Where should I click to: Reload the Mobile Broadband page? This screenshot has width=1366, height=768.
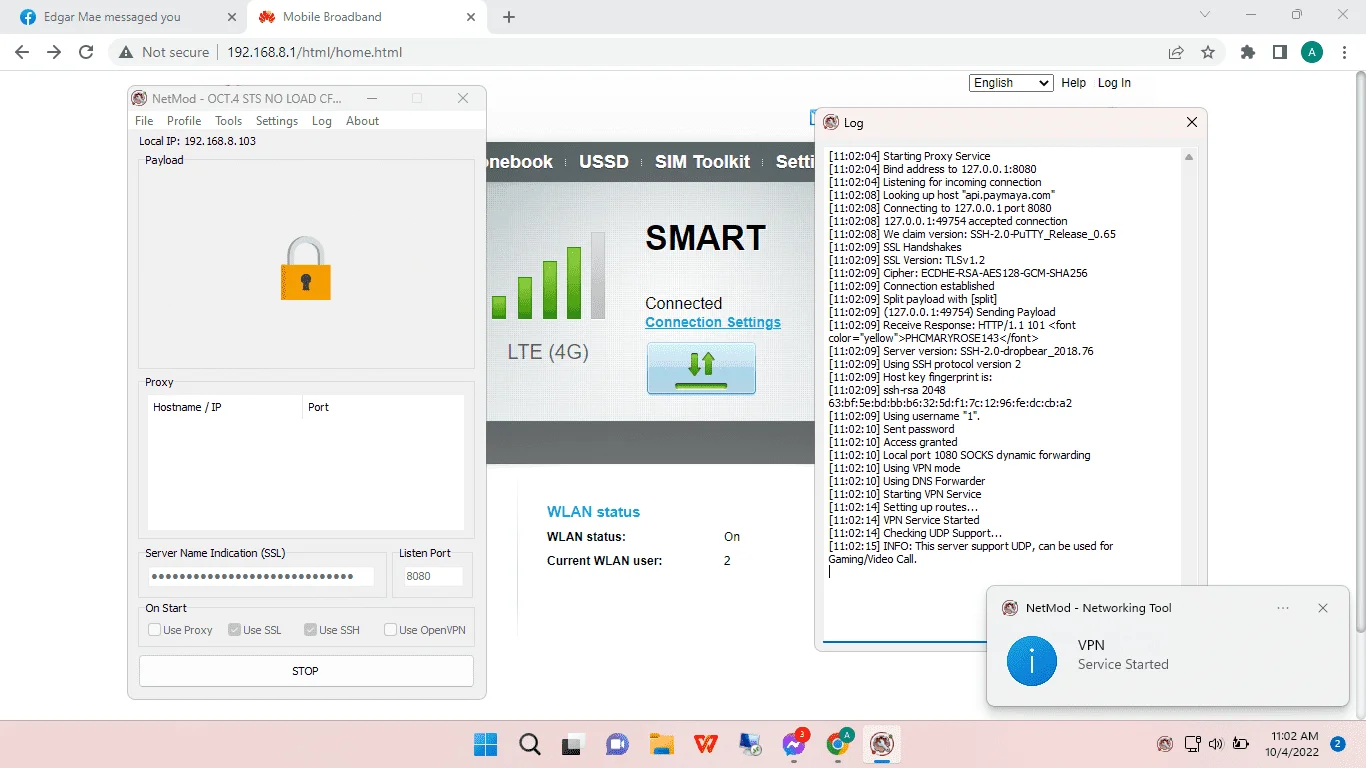pyautogui.click(x=86, y=52)
